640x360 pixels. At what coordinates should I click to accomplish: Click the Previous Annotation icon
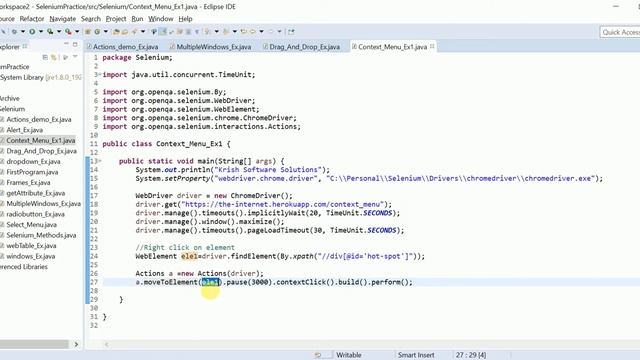pos(225,31)
